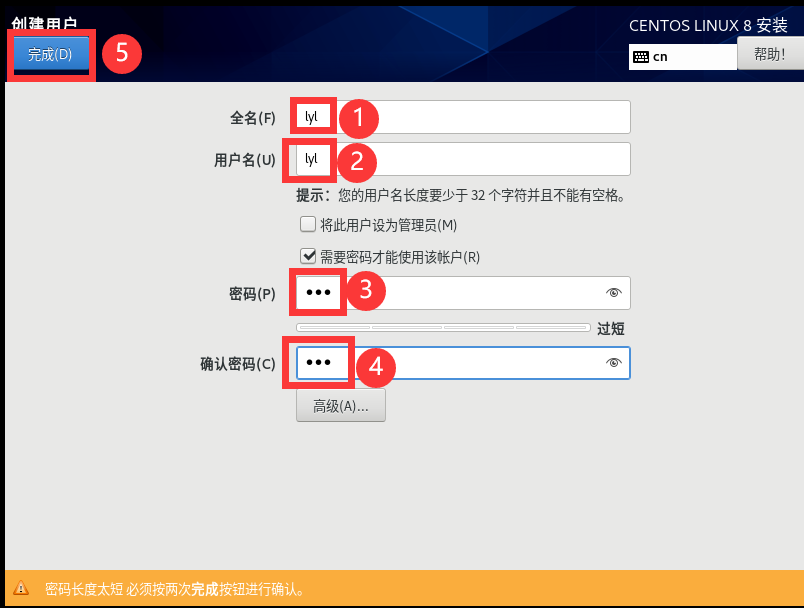
Task: Click the warning triangle icon in bottom bar
Action: (x=21, y=588)
